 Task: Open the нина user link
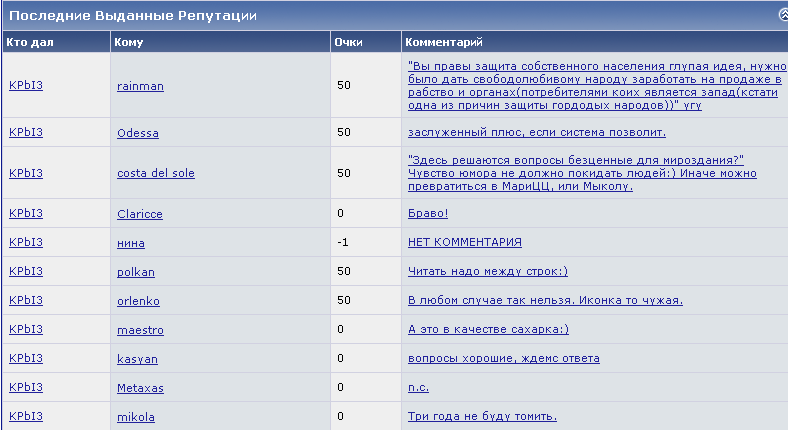point(130,242)
